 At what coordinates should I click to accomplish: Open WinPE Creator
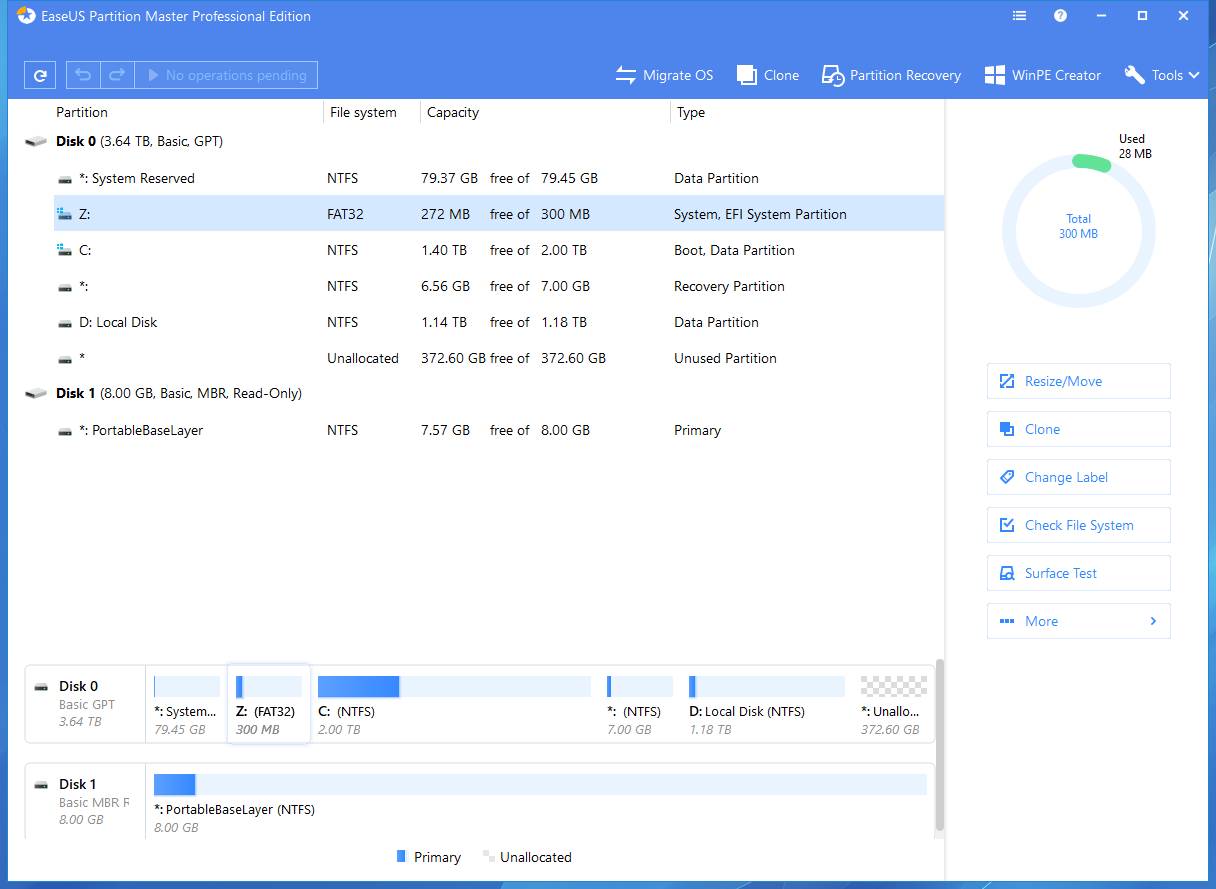tap(1043, 75)
